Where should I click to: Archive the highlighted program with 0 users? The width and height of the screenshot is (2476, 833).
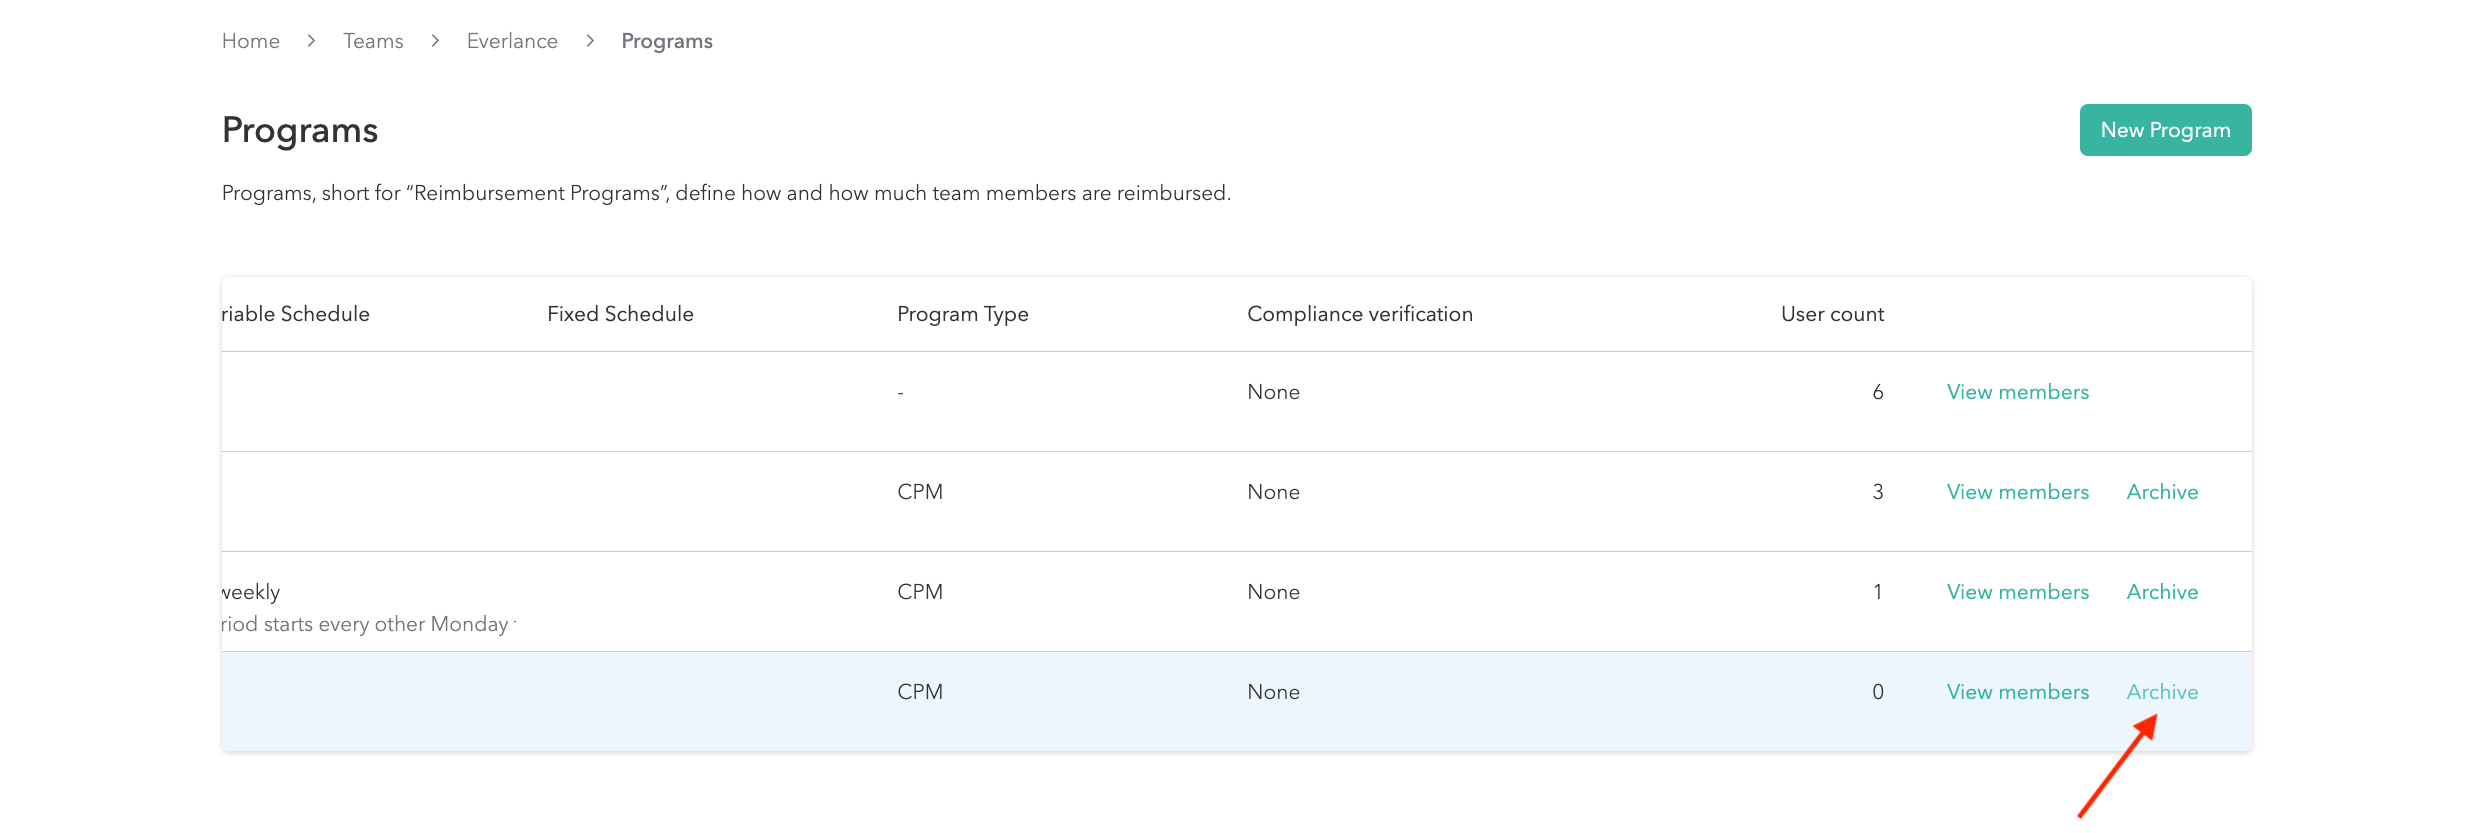click(2162, 692)
